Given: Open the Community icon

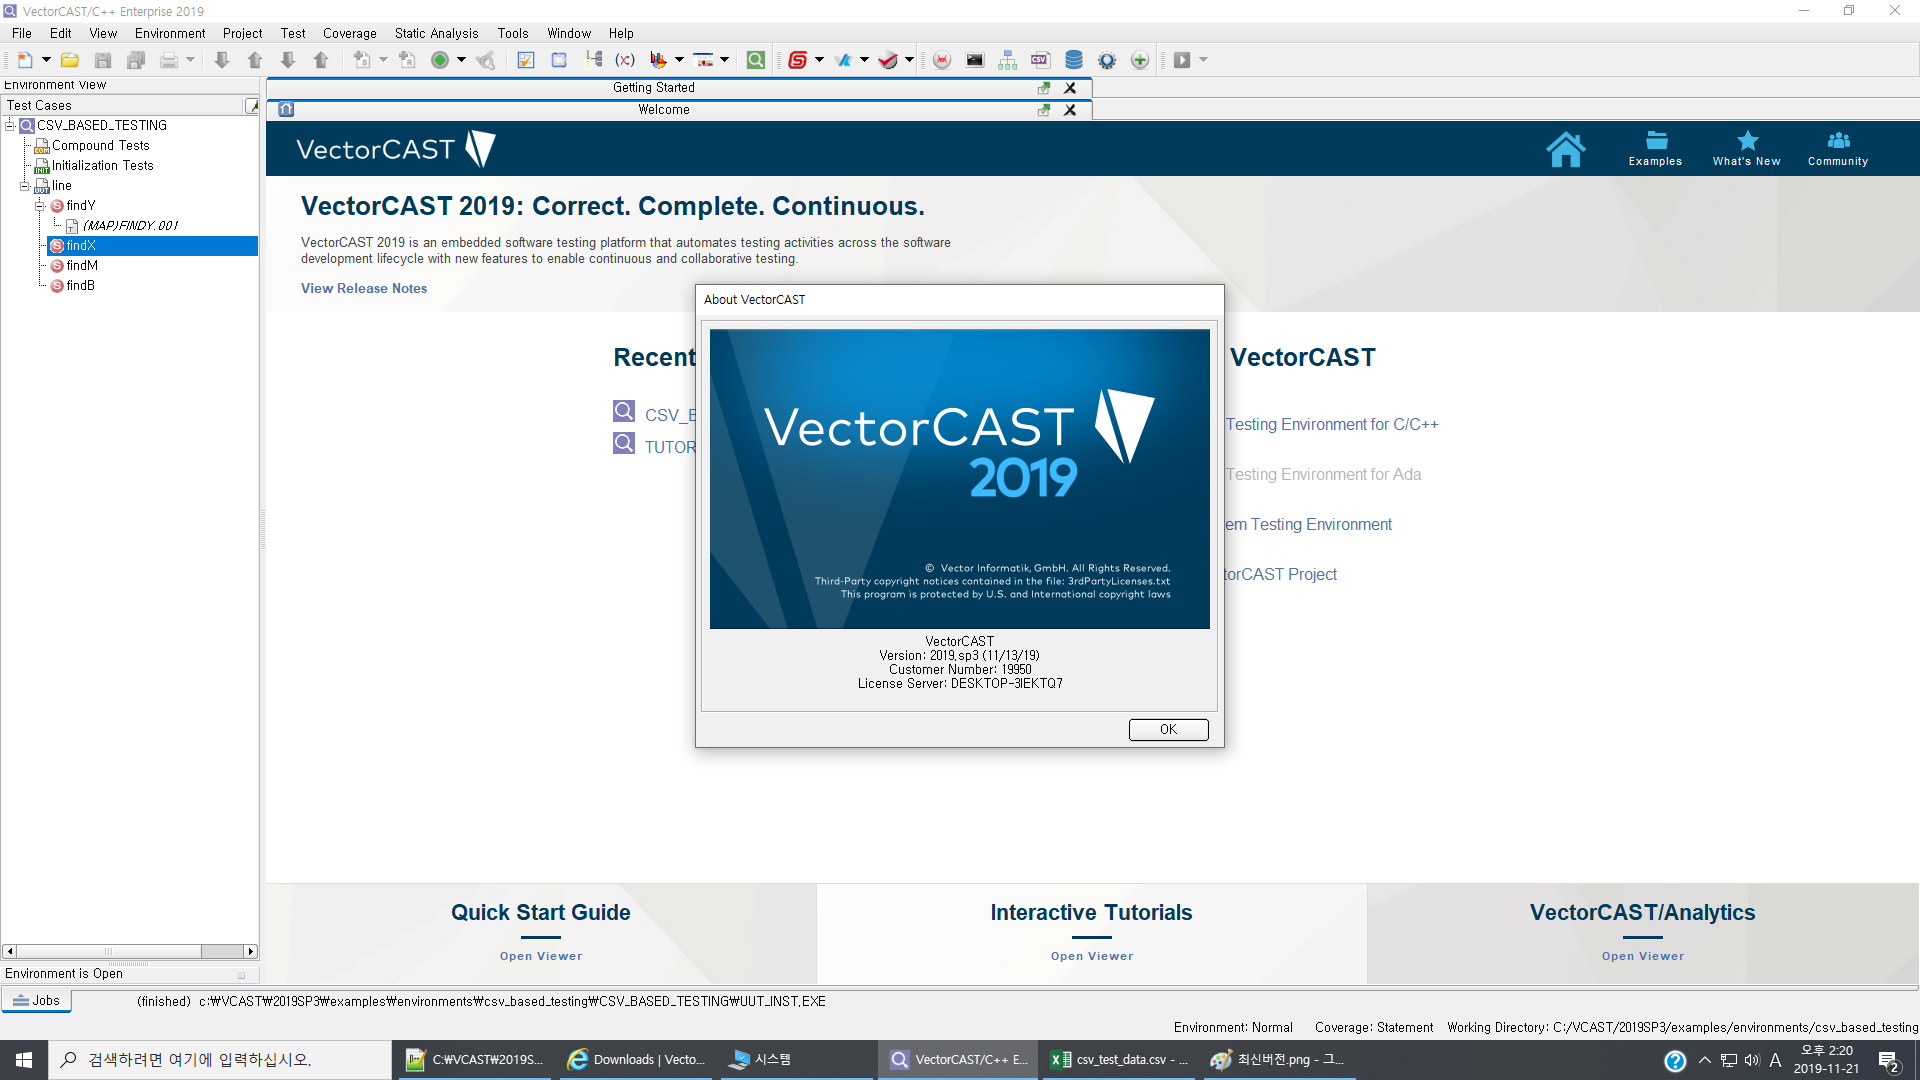Looking at the screenshot, I should coord(1836,146).
